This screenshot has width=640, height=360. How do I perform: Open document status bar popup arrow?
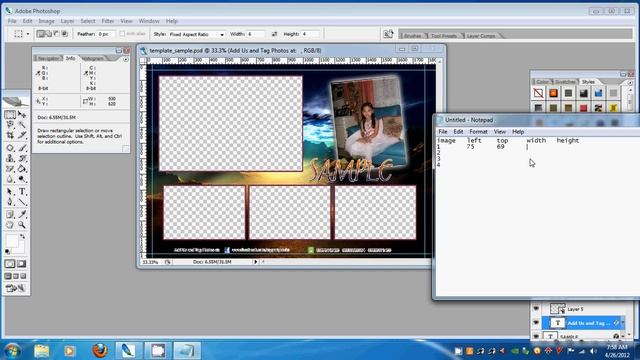pos(256,262)
